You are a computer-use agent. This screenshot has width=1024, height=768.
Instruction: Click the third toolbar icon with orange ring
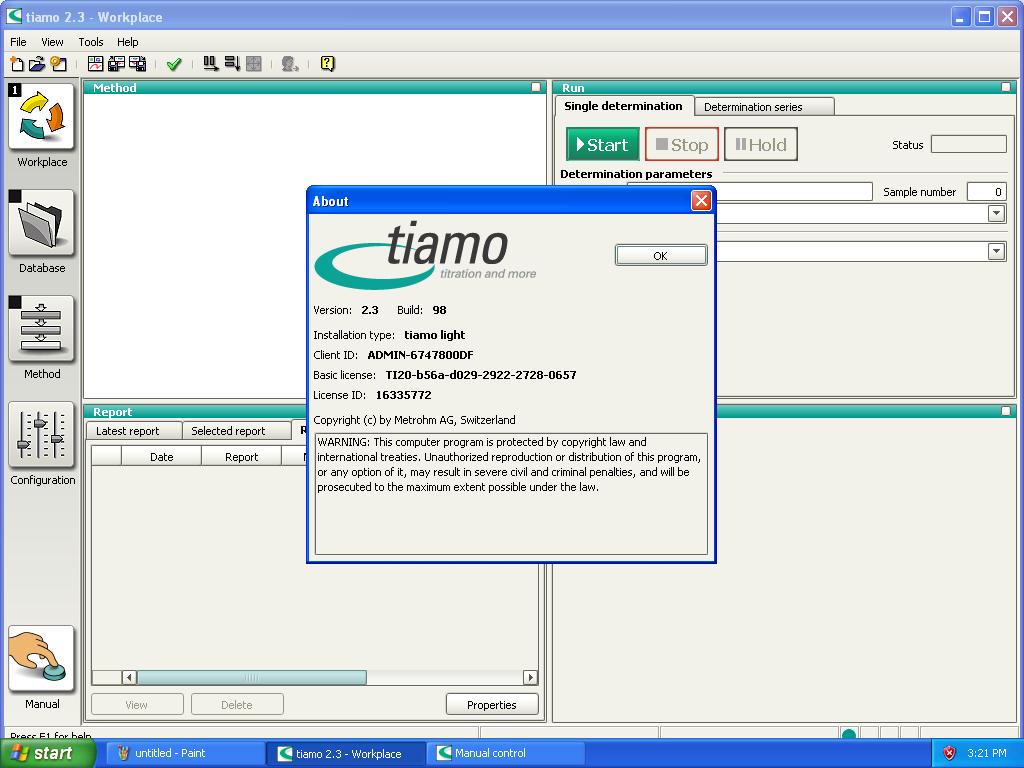[58, 63]
